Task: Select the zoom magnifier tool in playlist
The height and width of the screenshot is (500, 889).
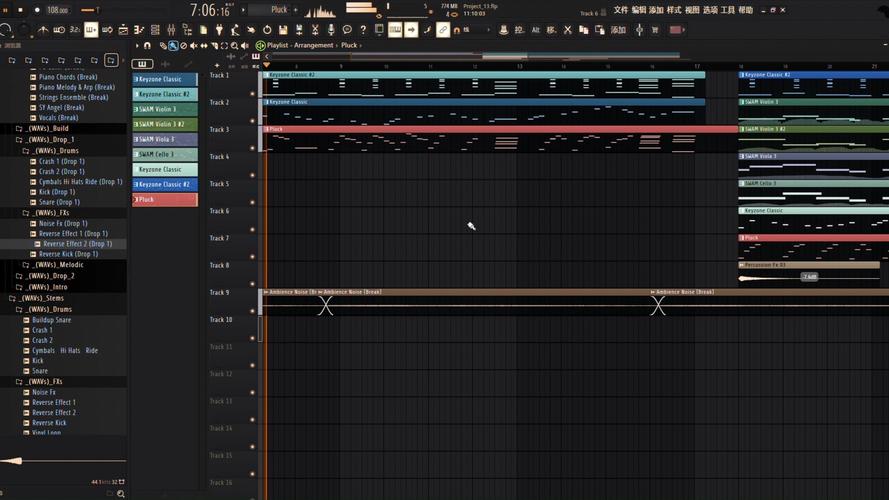Action: 235,46
